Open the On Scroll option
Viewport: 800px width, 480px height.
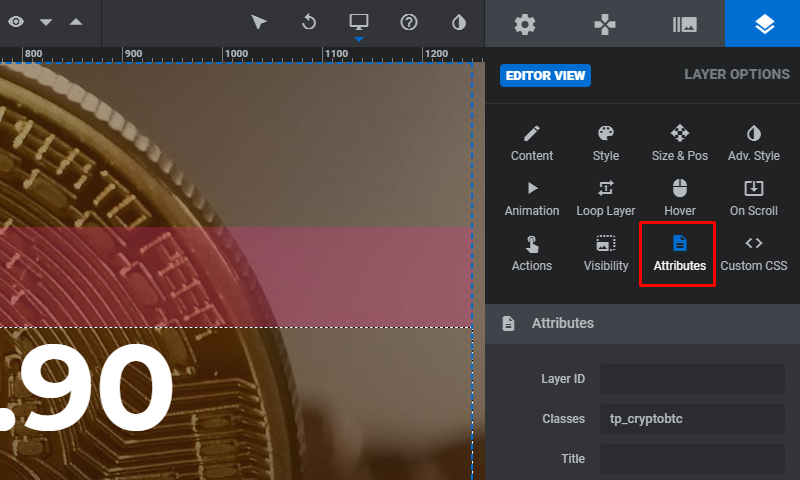754,198
